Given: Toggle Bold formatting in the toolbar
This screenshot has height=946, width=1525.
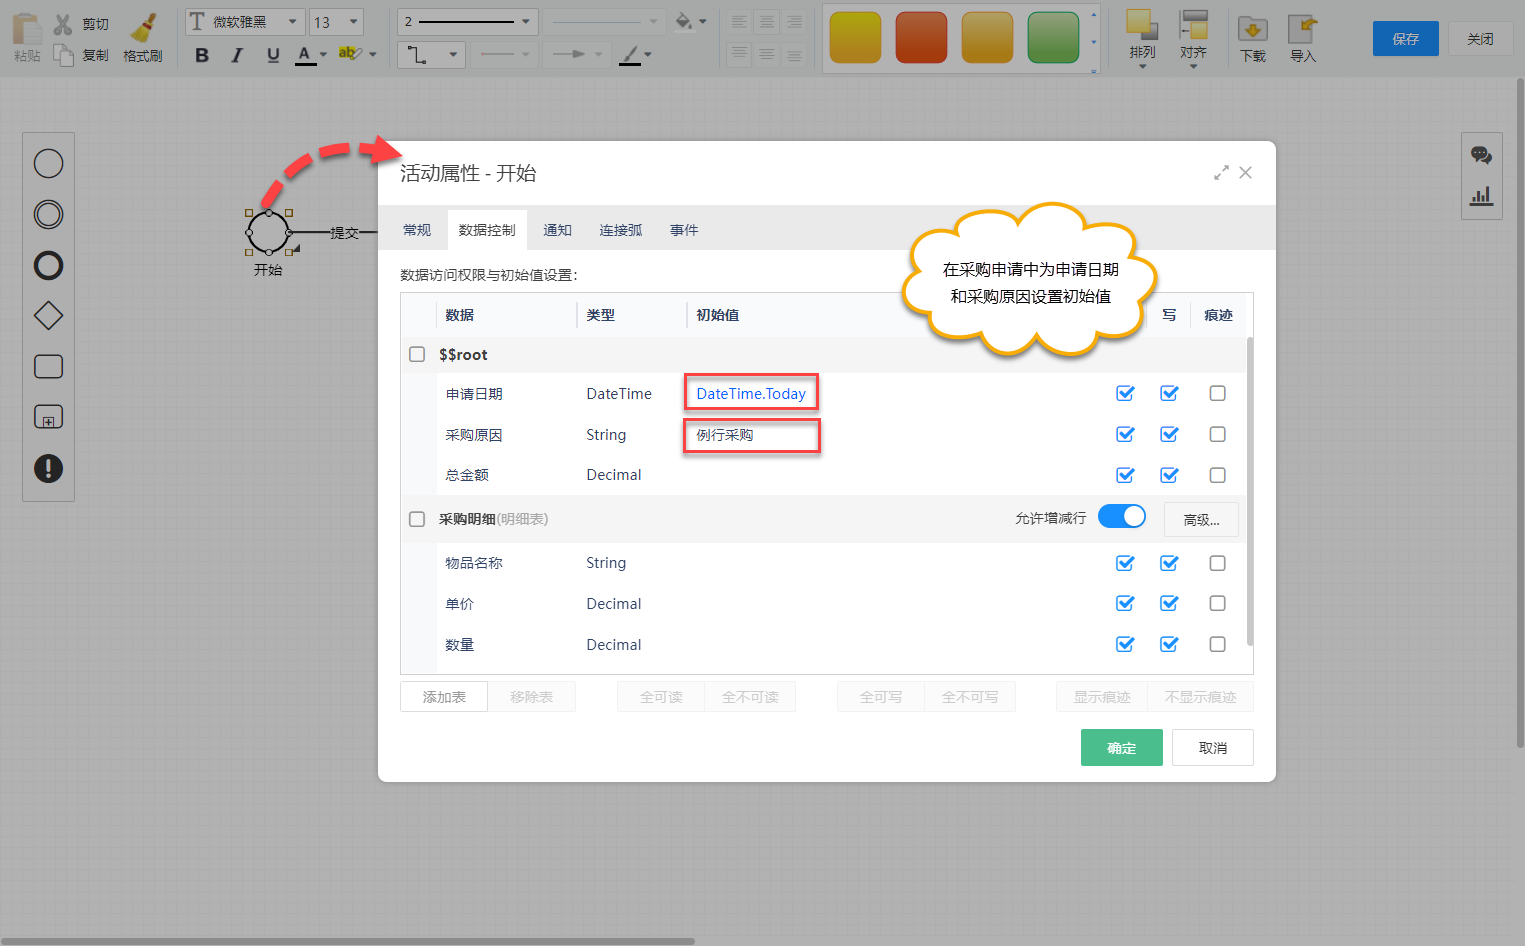Looking at the screenshot, I should tap(202, 55).
